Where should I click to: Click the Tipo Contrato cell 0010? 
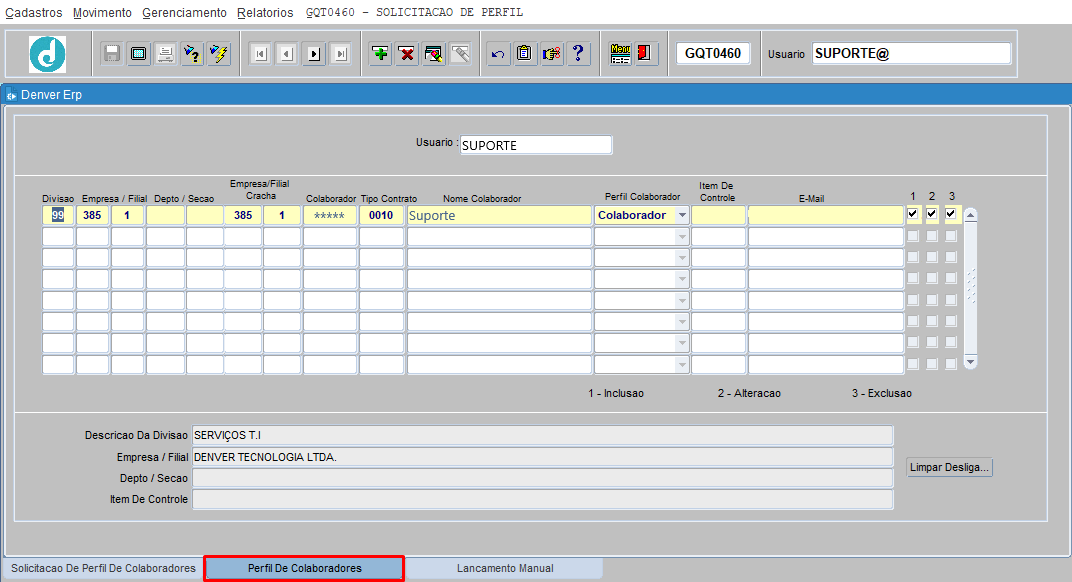tap(381, 215)
